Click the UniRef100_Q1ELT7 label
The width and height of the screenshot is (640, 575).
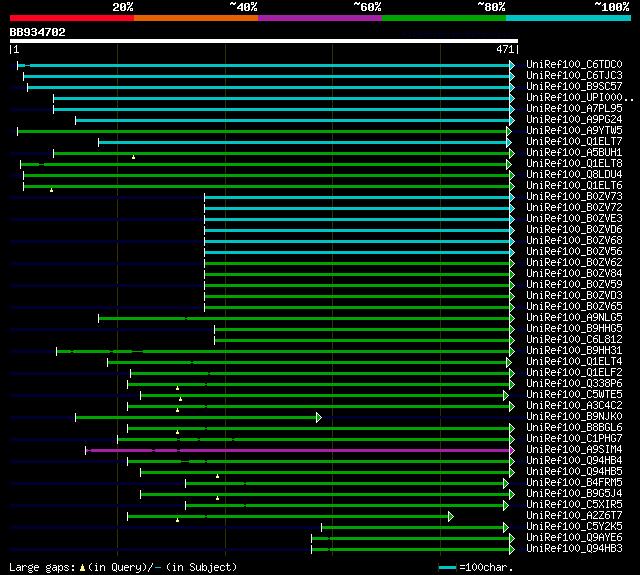[x=574, y=142]
